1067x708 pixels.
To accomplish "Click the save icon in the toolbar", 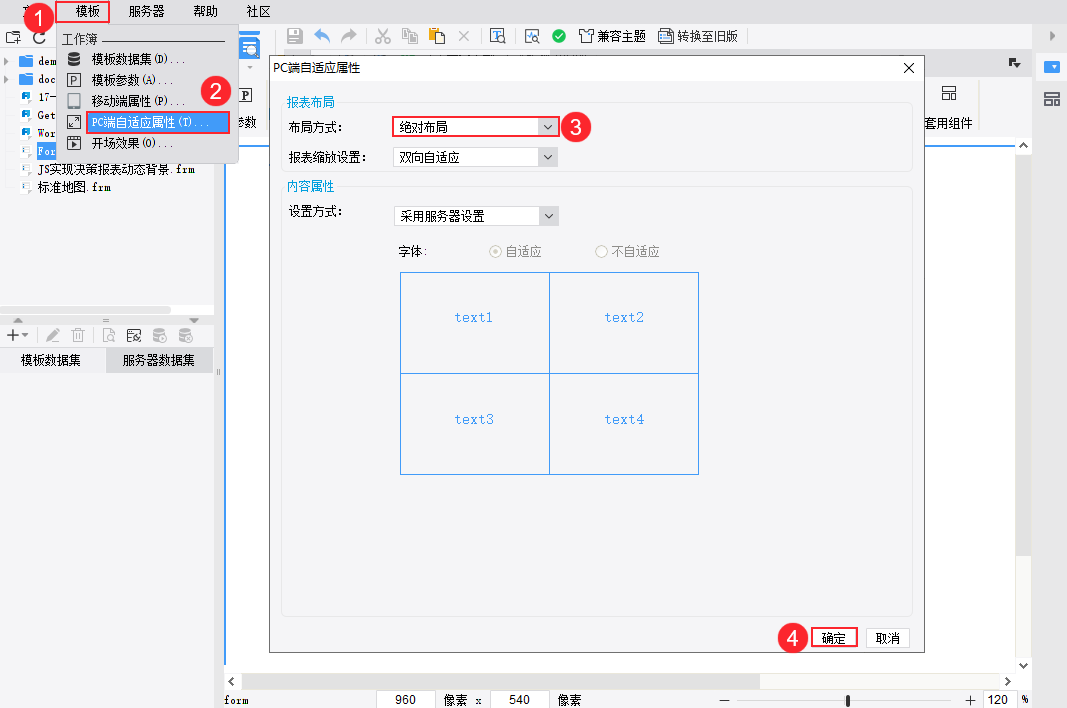I will coord(295,35).
